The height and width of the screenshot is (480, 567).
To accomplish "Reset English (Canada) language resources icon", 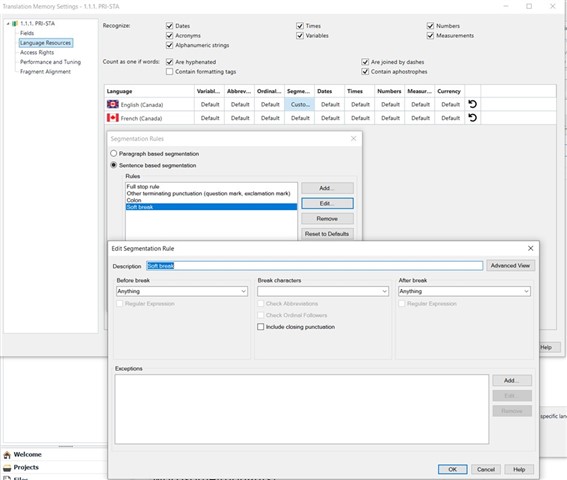I will pyautogui.click(x=472, y=104).
